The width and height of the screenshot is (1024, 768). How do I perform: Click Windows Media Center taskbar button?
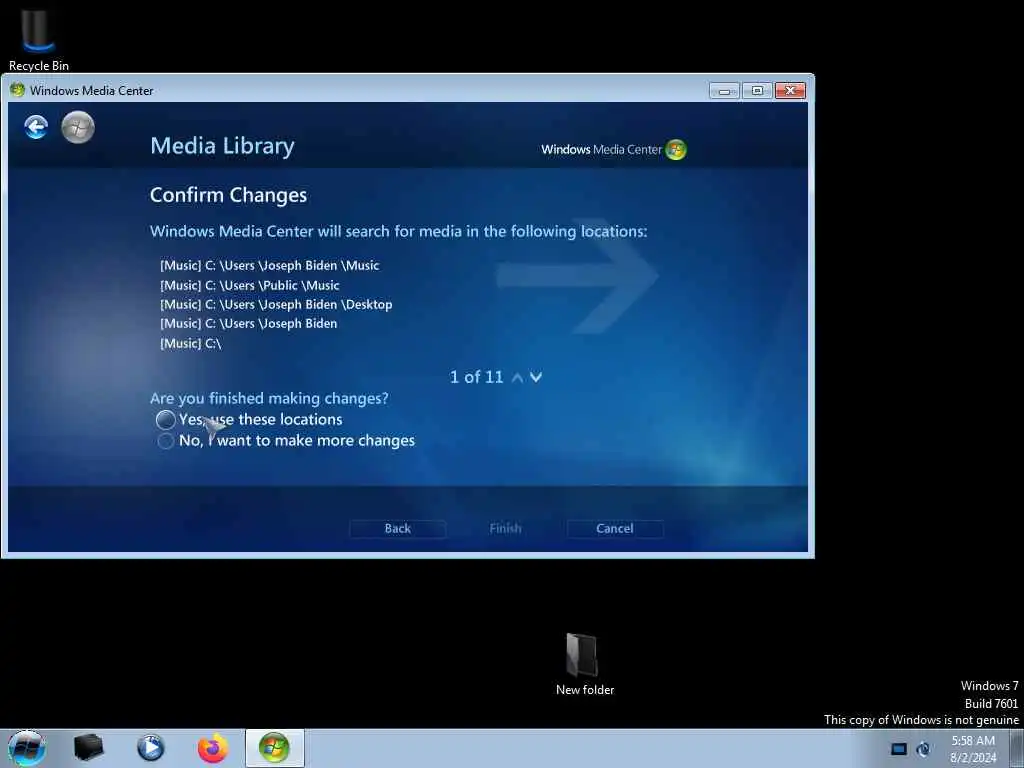274,748
